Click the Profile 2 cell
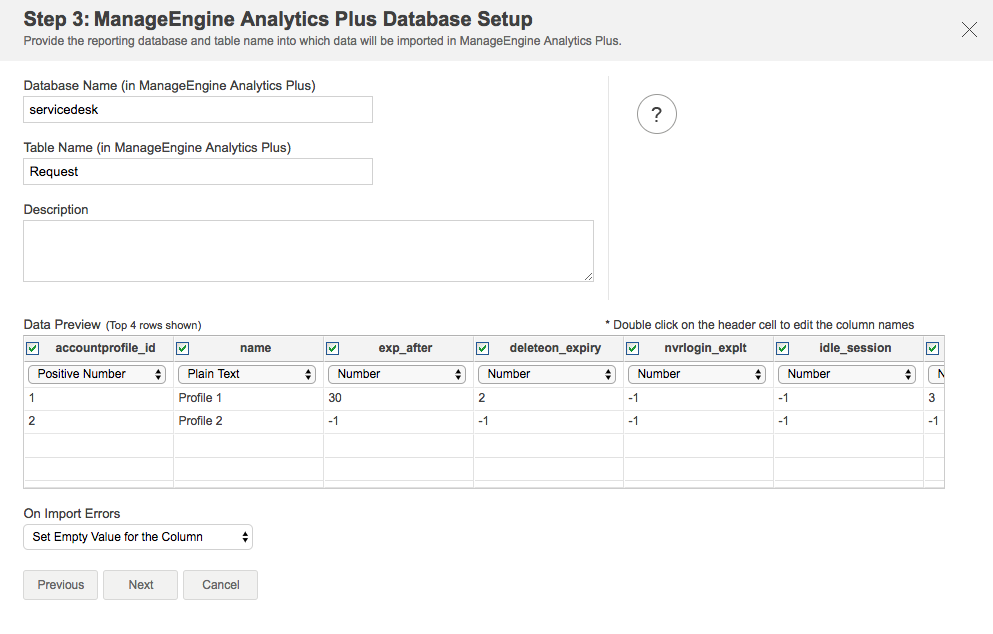The width and height of the screenshot is (993, 634). coord(248,421)
